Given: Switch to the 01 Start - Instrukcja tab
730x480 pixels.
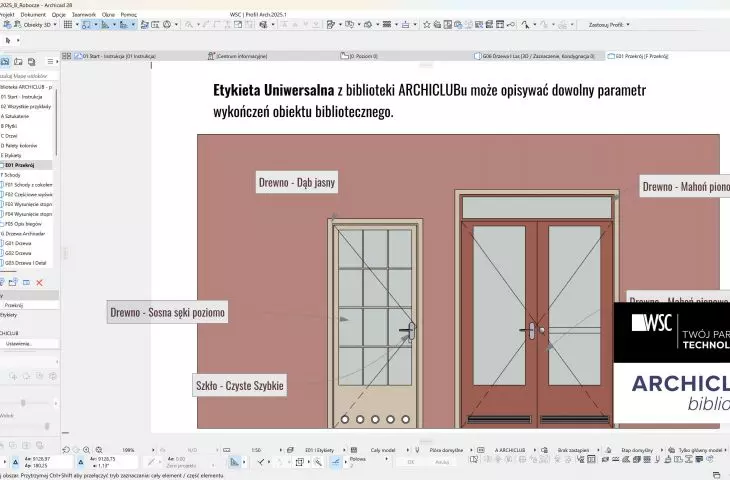Looking at the screenshot, I should (115, 56).
